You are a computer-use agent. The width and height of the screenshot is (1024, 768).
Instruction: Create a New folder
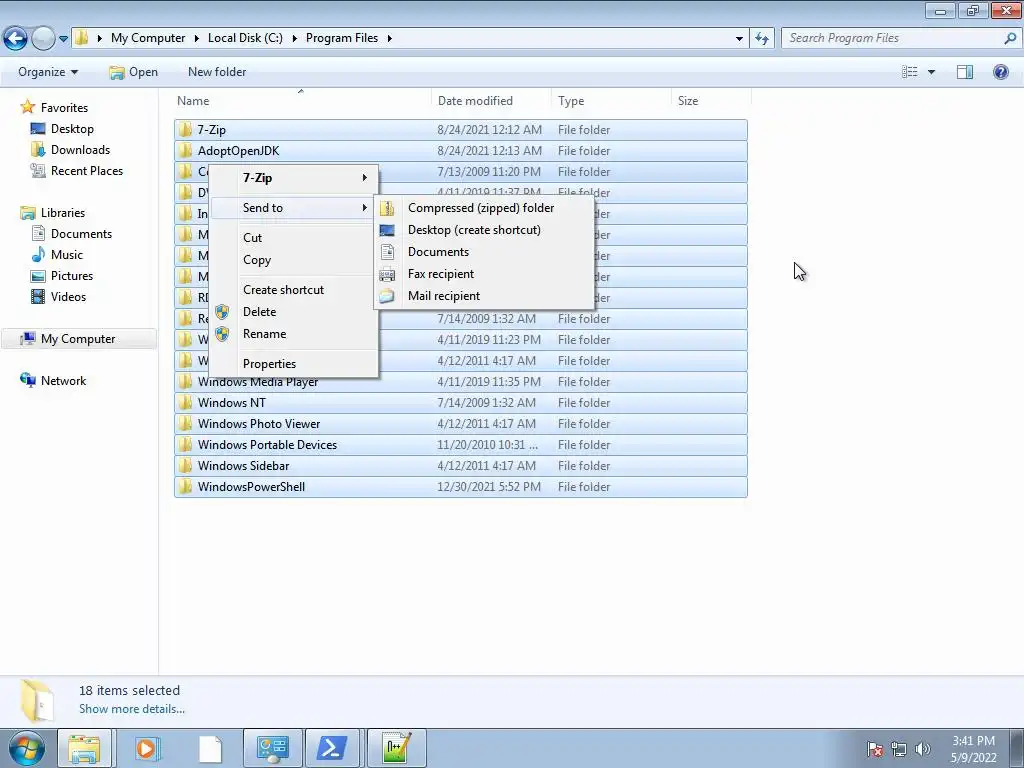(x=217, y=72)
